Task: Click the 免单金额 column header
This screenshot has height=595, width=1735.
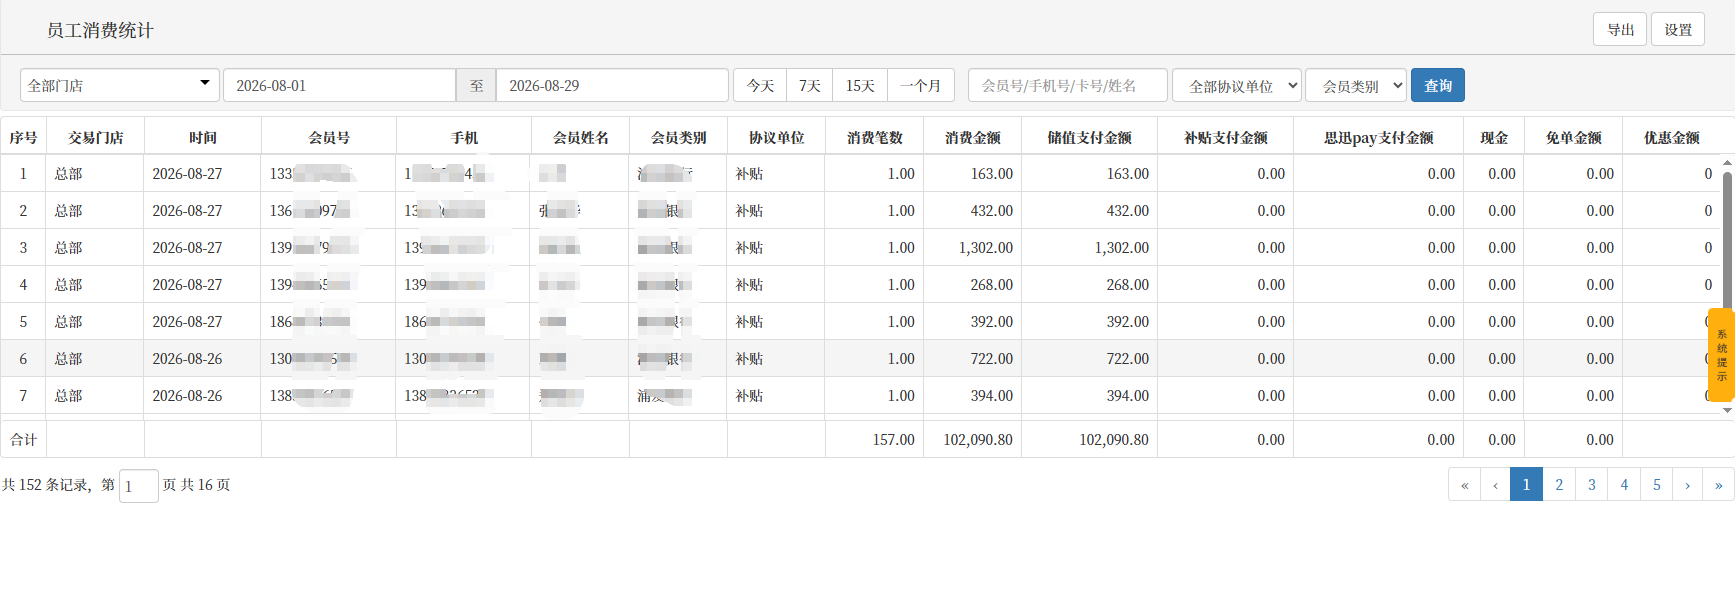Action: [1574, 137]
